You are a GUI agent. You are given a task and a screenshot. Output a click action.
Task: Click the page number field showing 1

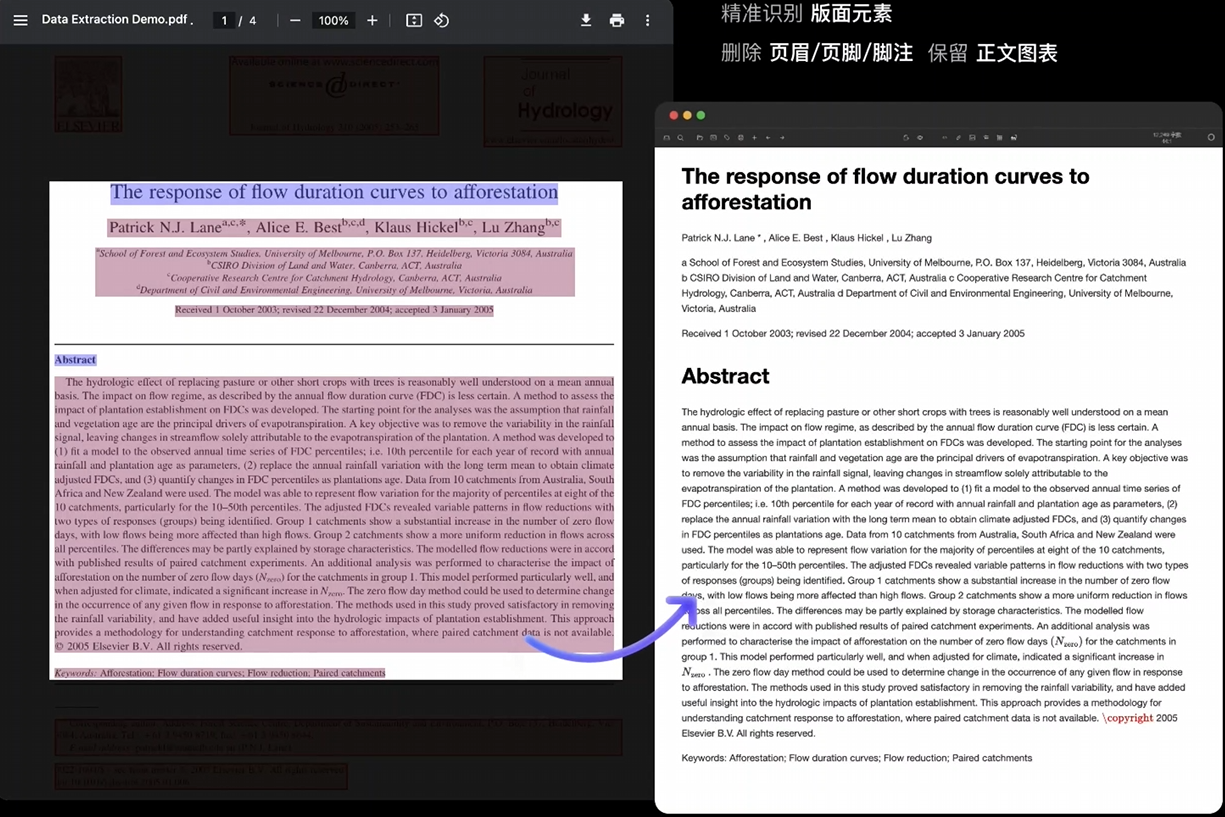[224, 20]
